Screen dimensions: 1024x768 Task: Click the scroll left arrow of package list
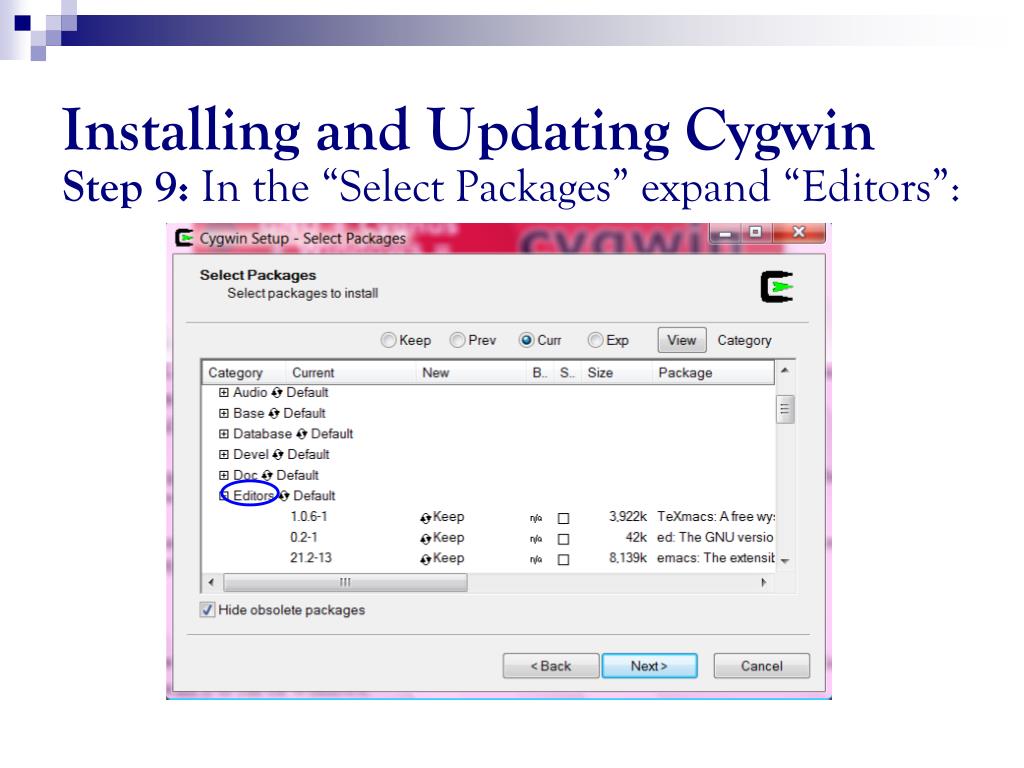pyautogui.click(x=211, y=582)
